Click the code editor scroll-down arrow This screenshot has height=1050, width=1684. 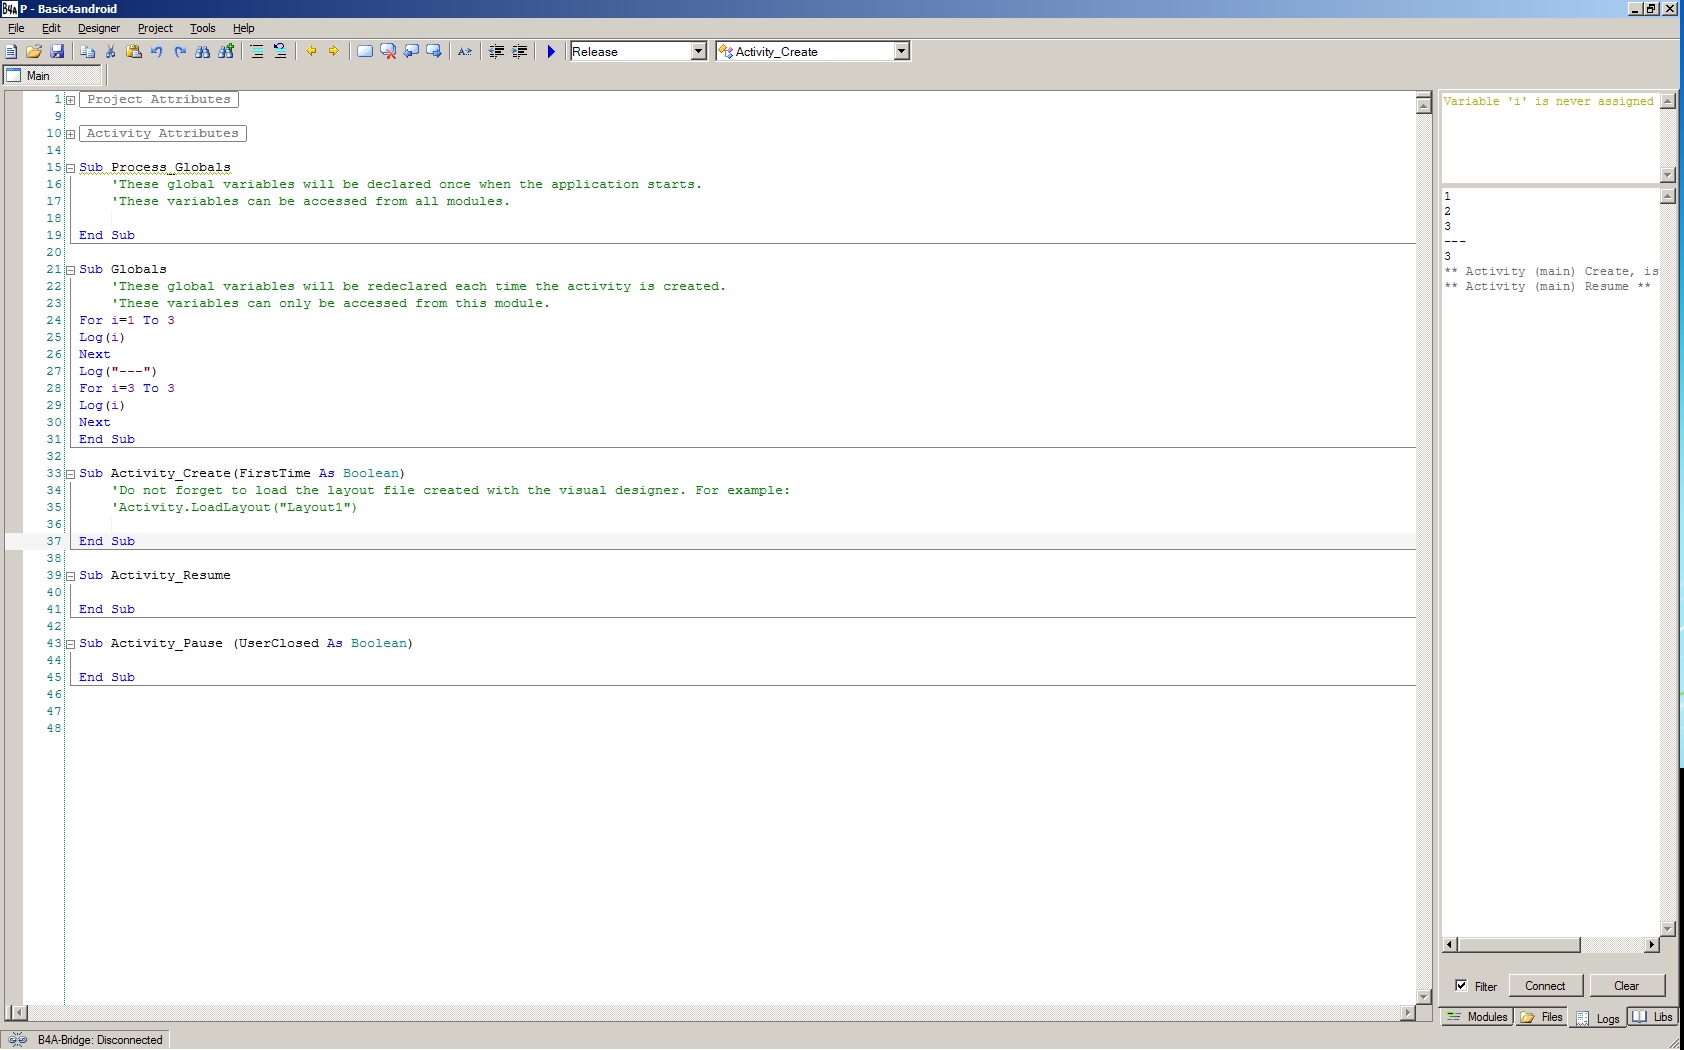(1424, 996)
